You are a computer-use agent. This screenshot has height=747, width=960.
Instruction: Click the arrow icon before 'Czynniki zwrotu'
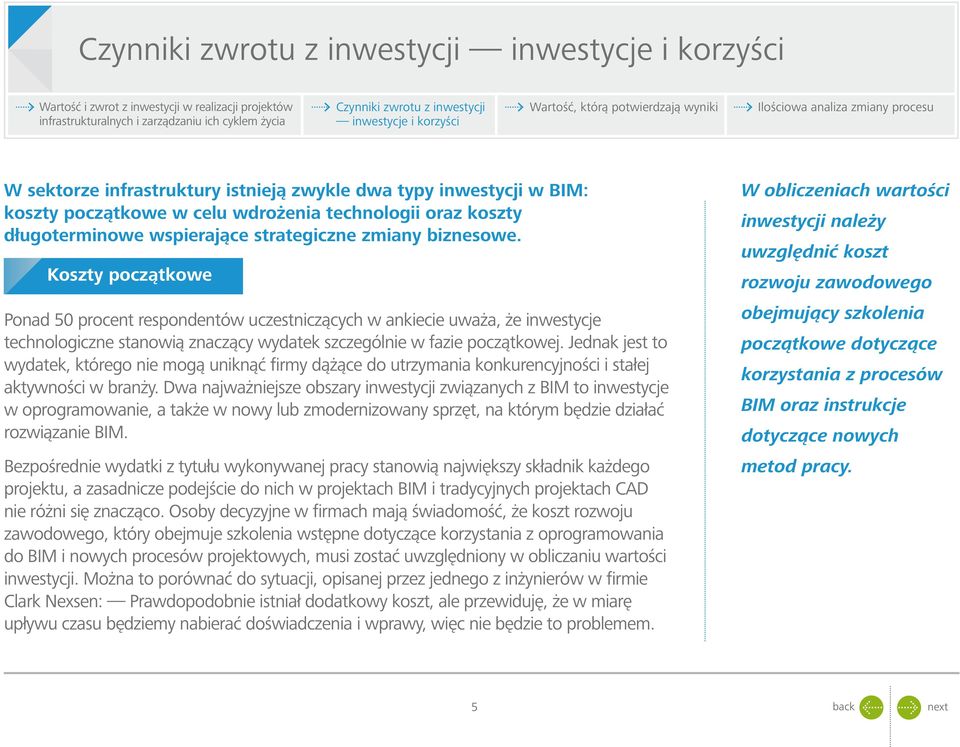click(321, 107)
